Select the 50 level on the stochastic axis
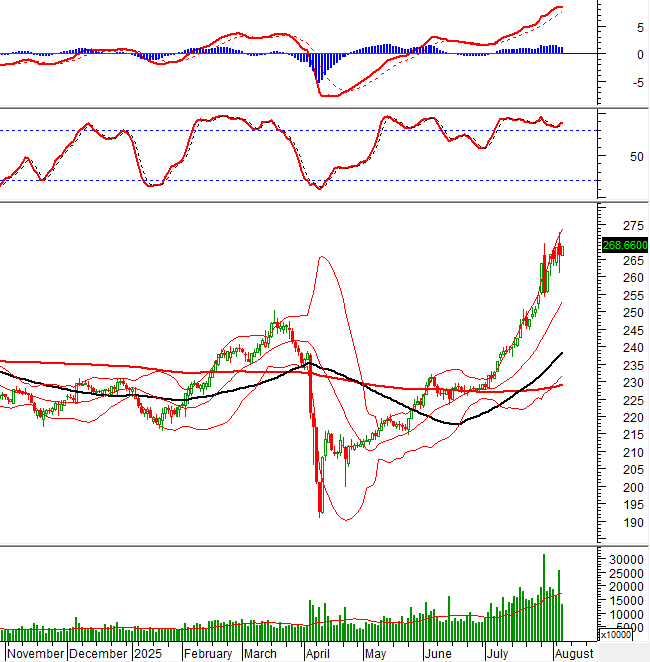The image size is (650, 662). [x=637, y=157]
